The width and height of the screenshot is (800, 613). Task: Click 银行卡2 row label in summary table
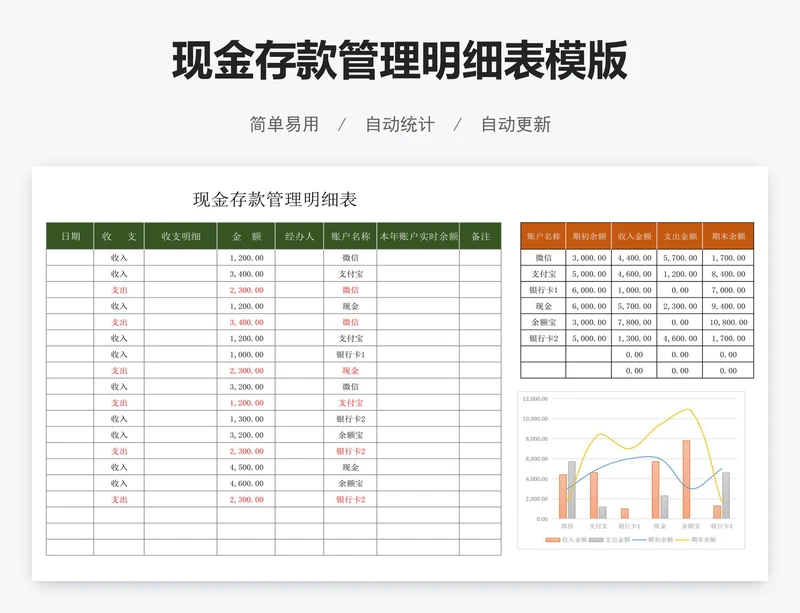(x=543, y=338)
